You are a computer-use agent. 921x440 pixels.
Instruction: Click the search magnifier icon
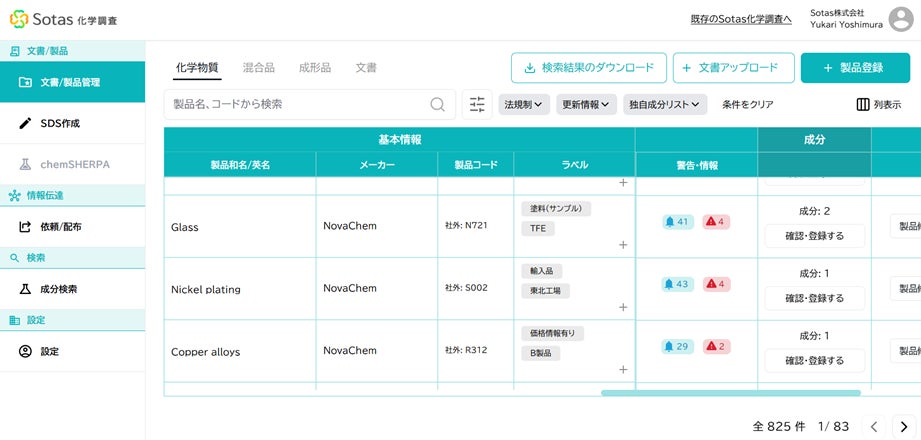pyautogui.click(x=437, y=105)
